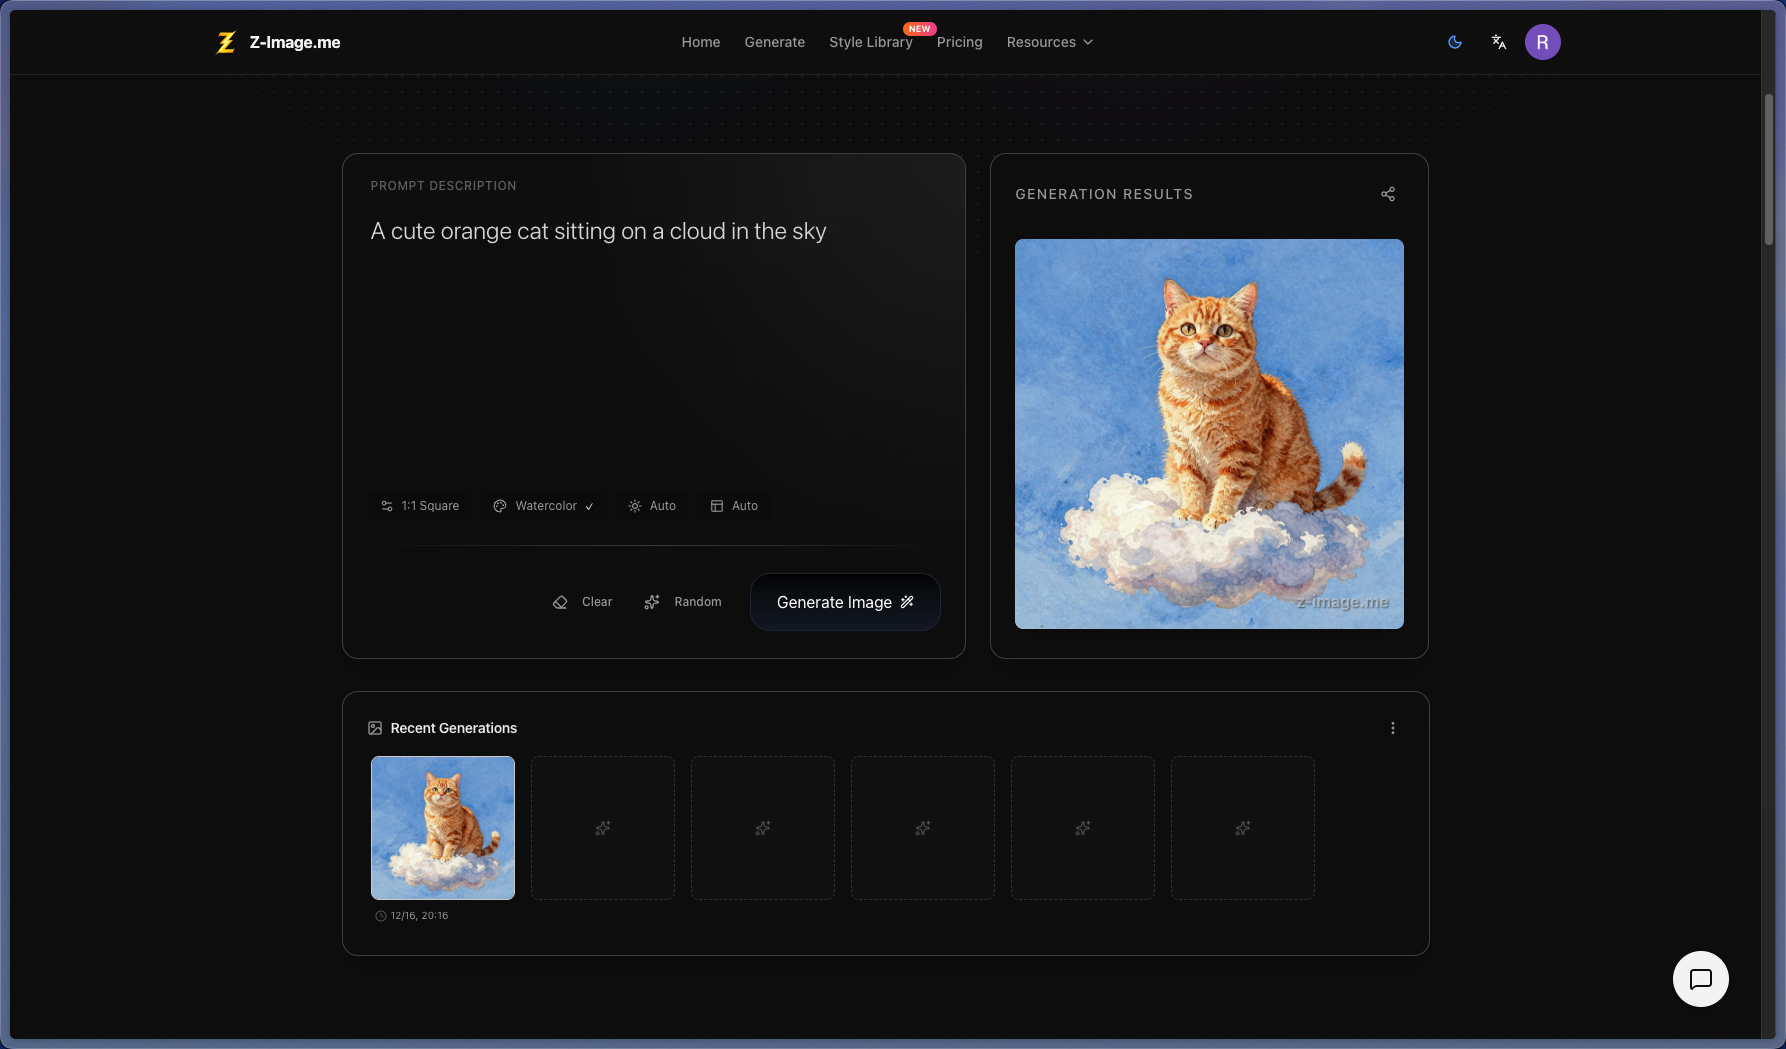Open the generated cat thumbnail from Recent Generations
Viewport: 1786px width, 1049px height.
pos(443,828)
